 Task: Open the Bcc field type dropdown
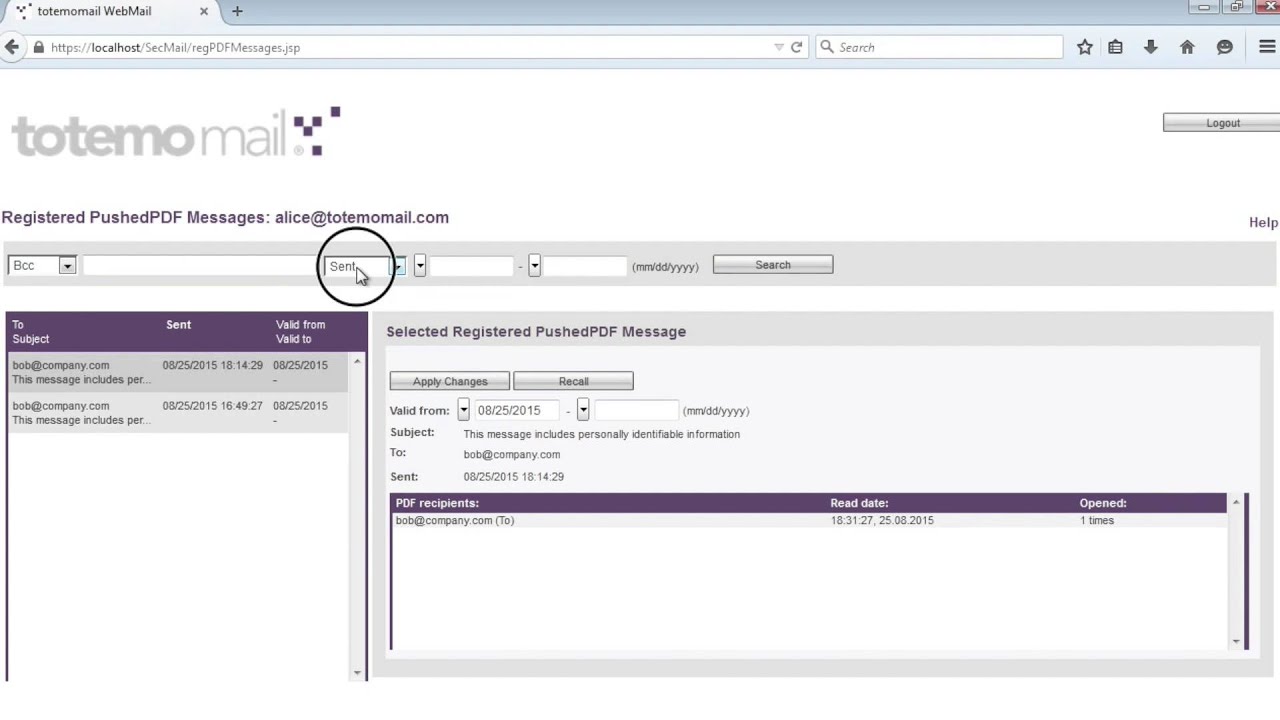point(42,265)
